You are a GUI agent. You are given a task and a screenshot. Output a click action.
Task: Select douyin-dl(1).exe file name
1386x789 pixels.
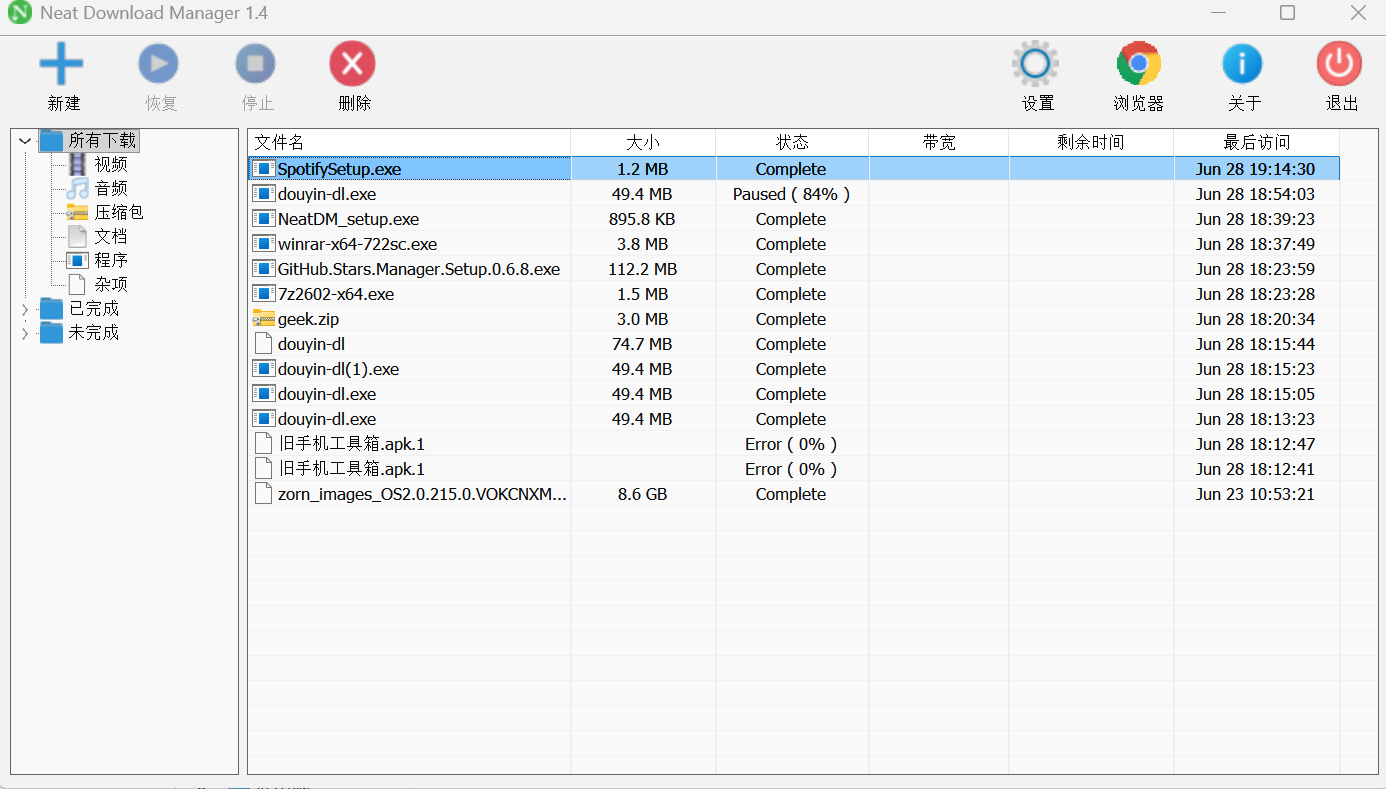338,369
